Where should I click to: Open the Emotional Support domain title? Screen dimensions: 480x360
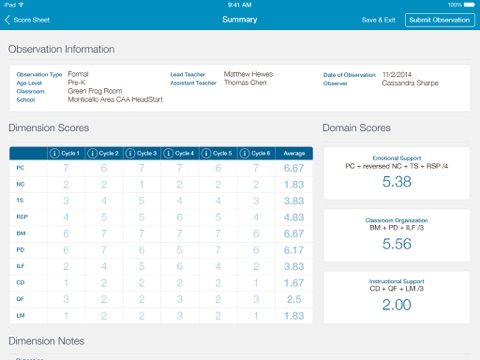397,158
